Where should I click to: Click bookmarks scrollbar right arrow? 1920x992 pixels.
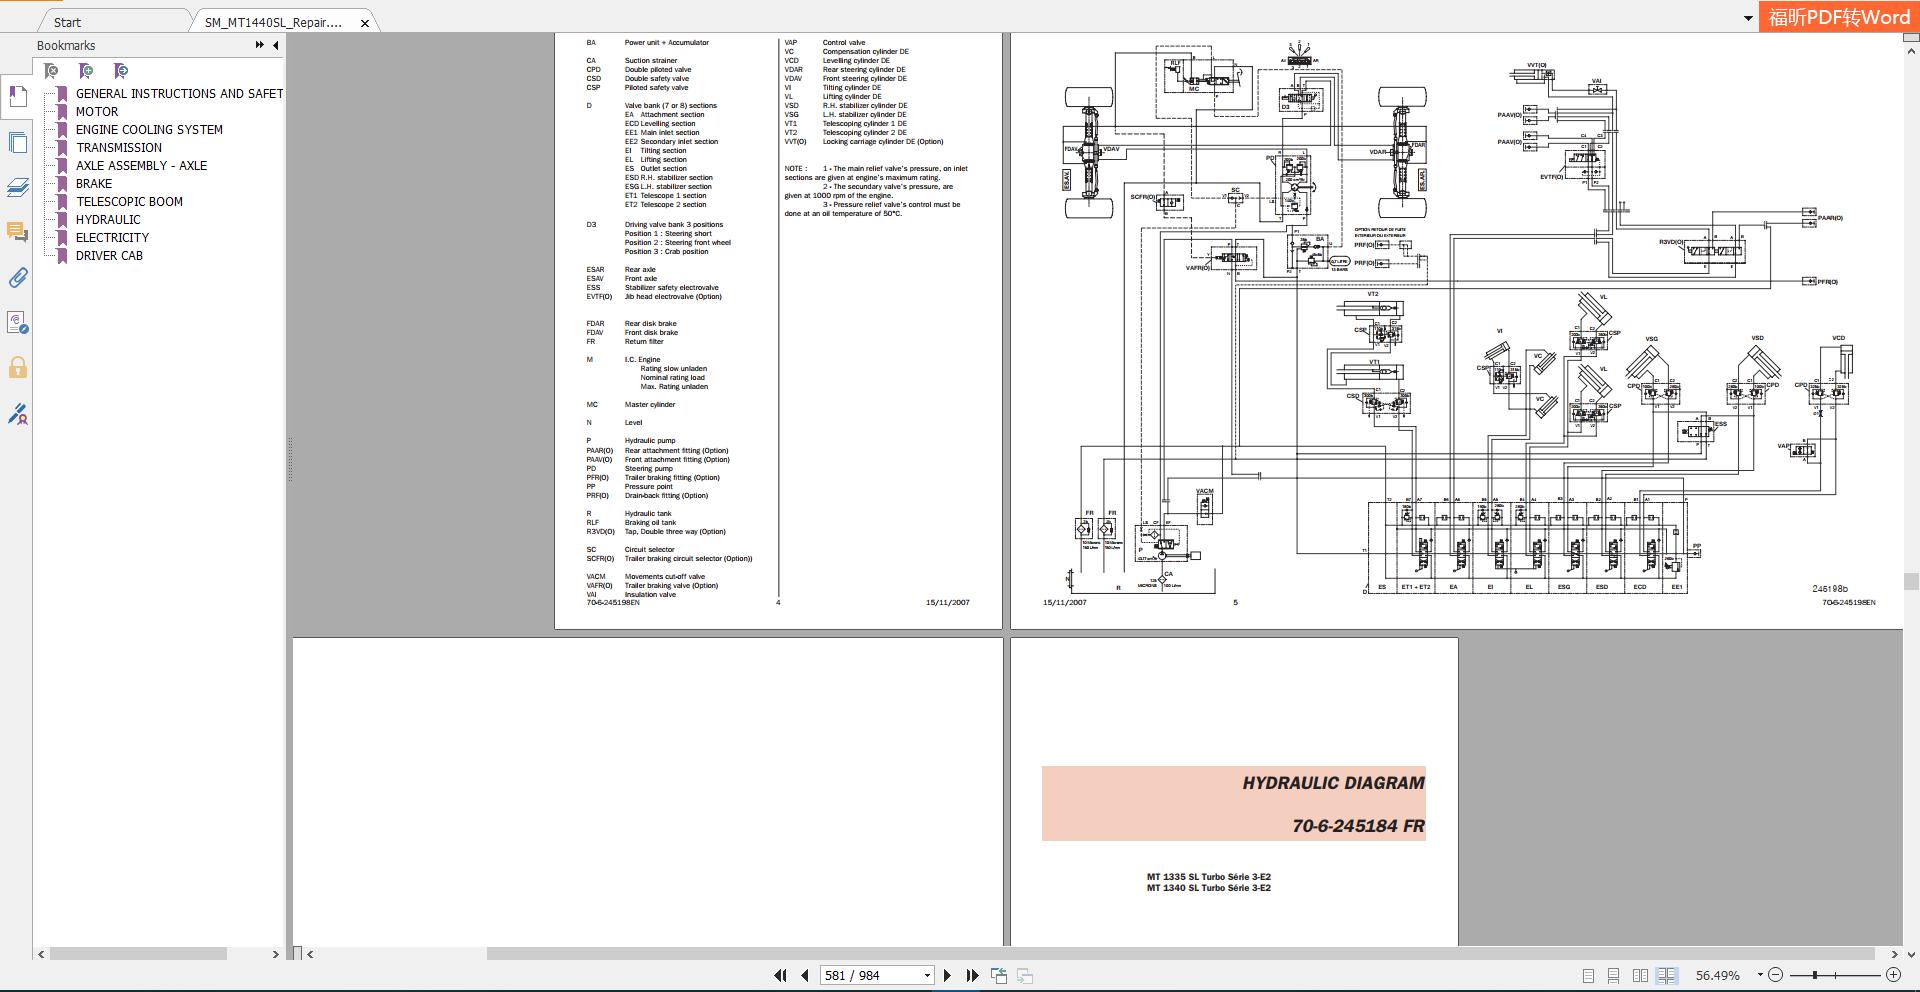click(275, 954)
